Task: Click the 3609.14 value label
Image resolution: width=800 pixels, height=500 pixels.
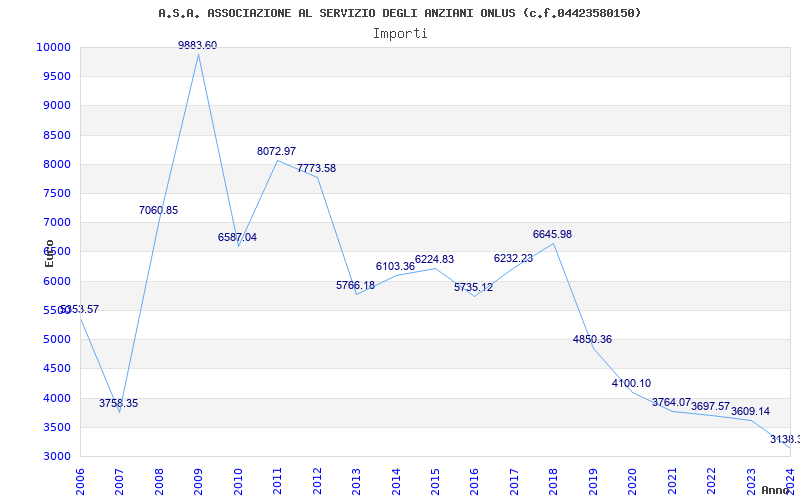Action: tap(751, 411)
